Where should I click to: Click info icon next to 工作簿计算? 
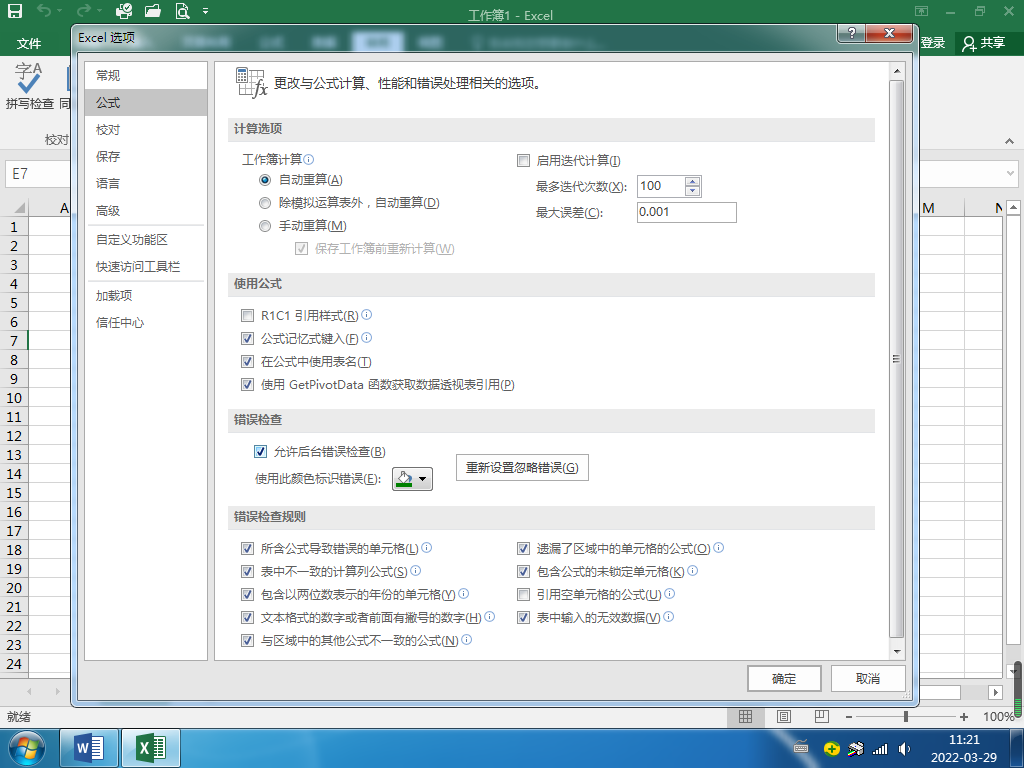pos(309,159)
